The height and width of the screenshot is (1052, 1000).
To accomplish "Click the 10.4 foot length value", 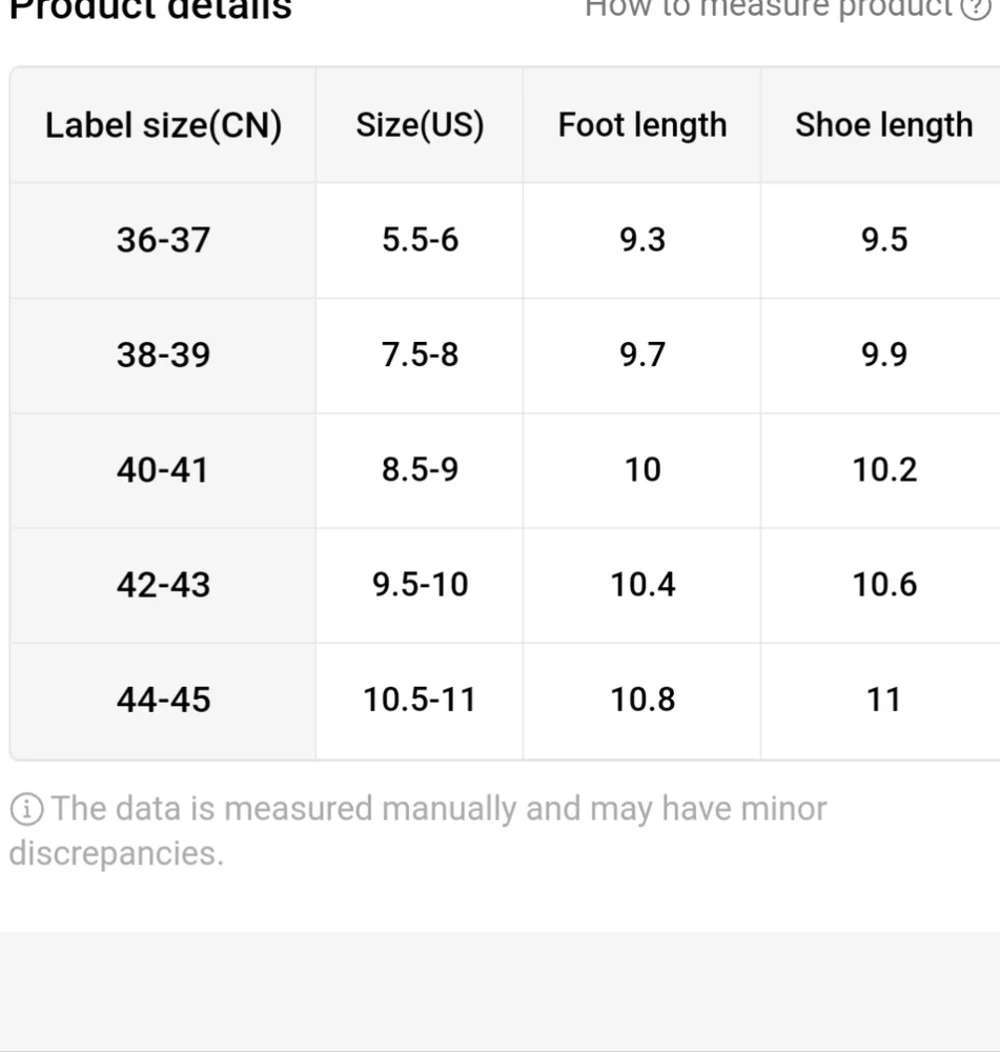I will (642, 585).
